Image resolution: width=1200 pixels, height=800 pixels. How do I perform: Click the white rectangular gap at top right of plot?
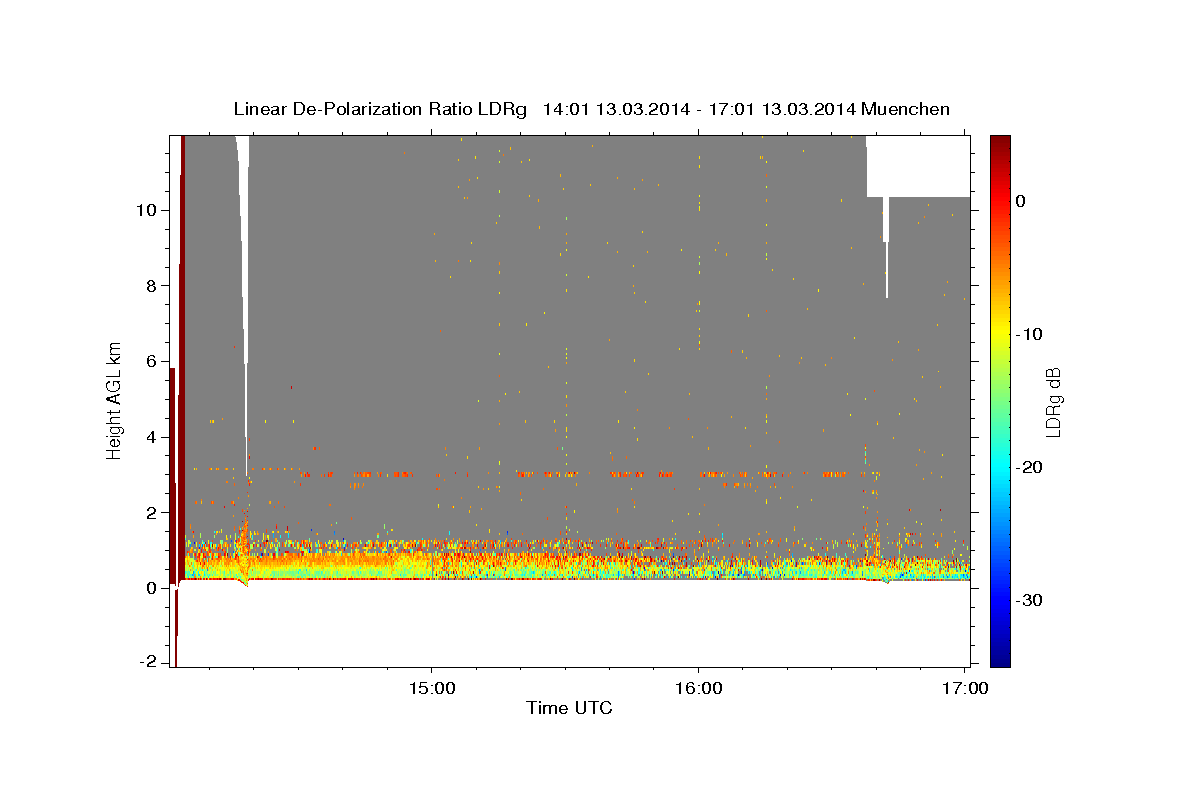click(x=918, y=166)
